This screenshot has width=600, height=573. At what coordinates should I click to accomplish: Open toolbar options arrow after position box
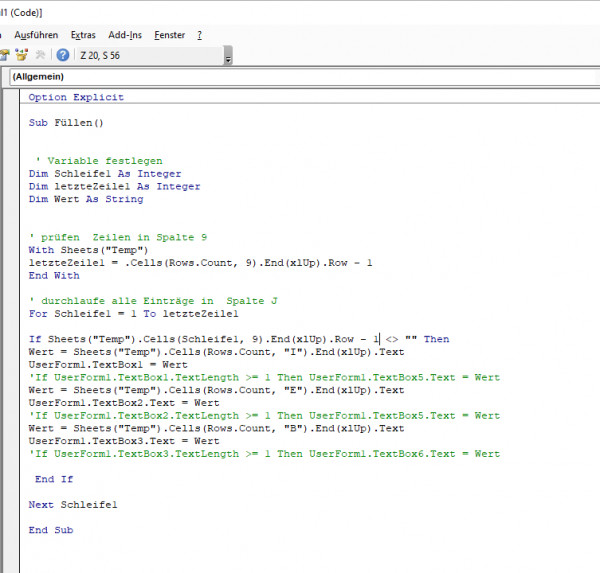coord(228,56)
